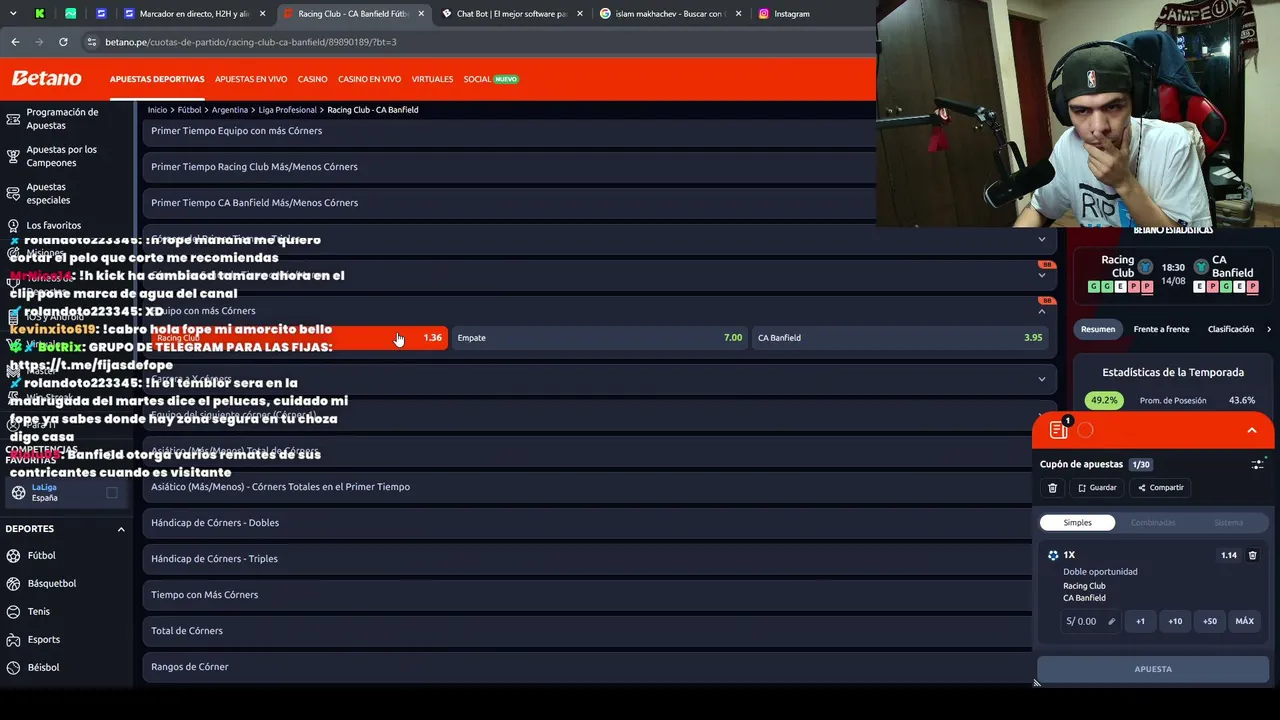Switch to the Frente a frente tab
The height and width of the screenshot is (720, 1280).
coord(1161,329)
